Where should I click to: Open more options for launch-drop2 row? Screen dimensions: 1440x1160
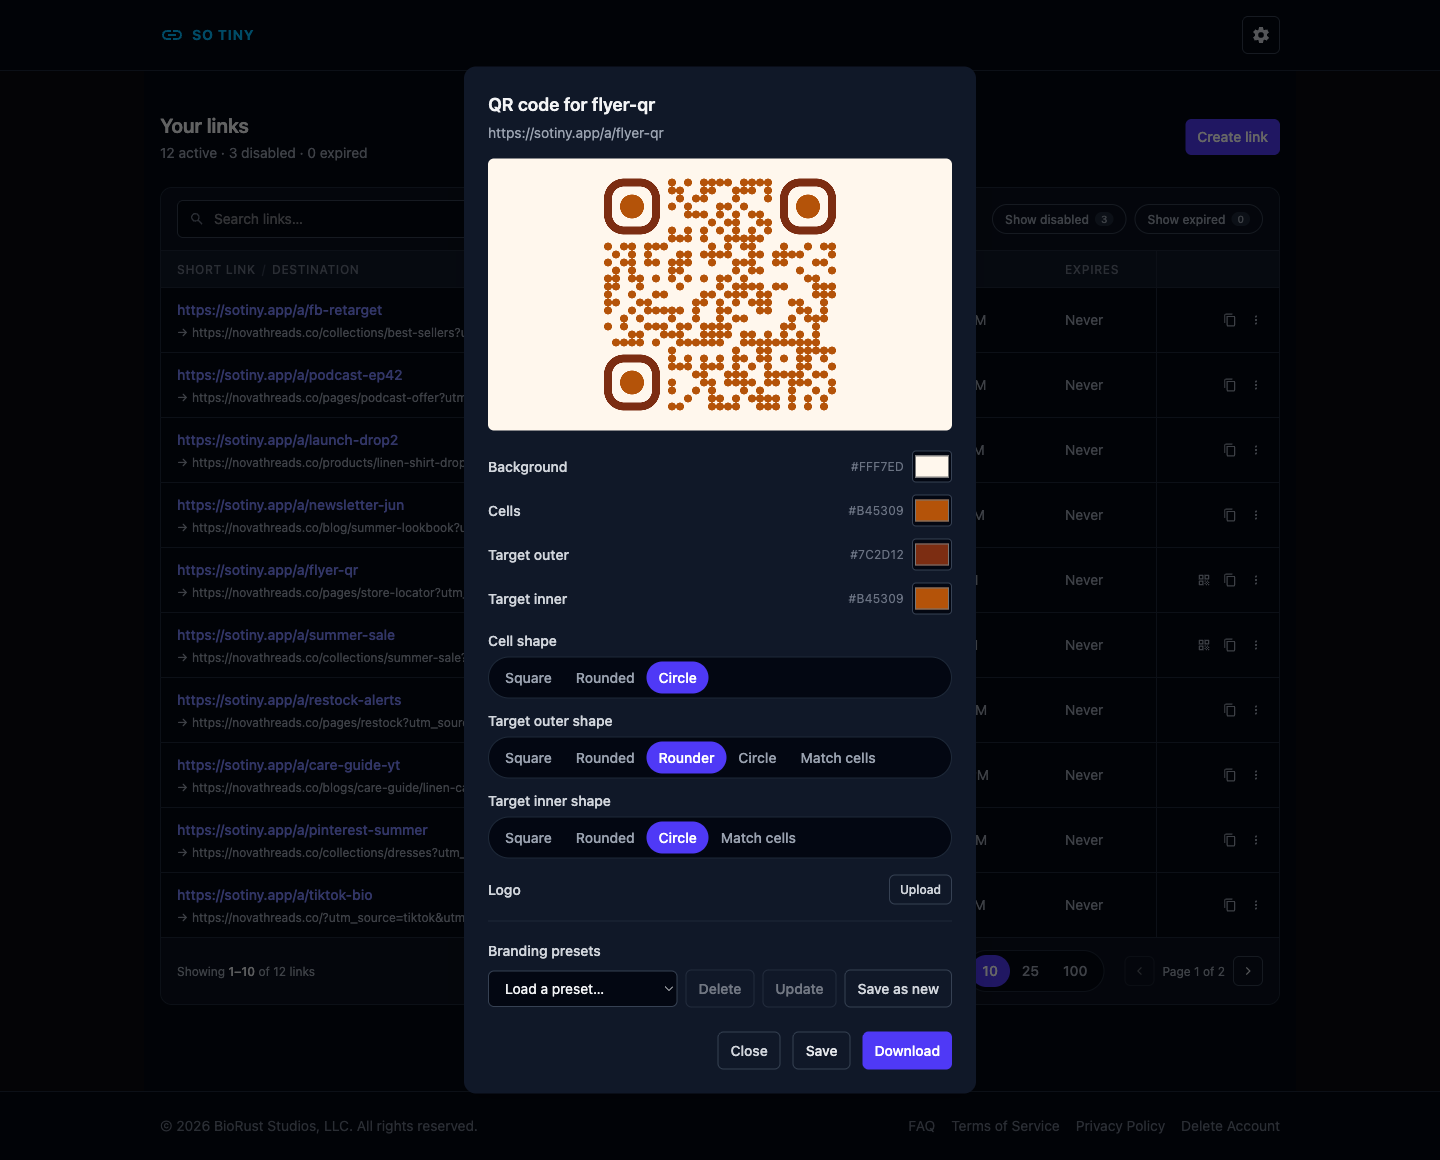click(1256, 450)
